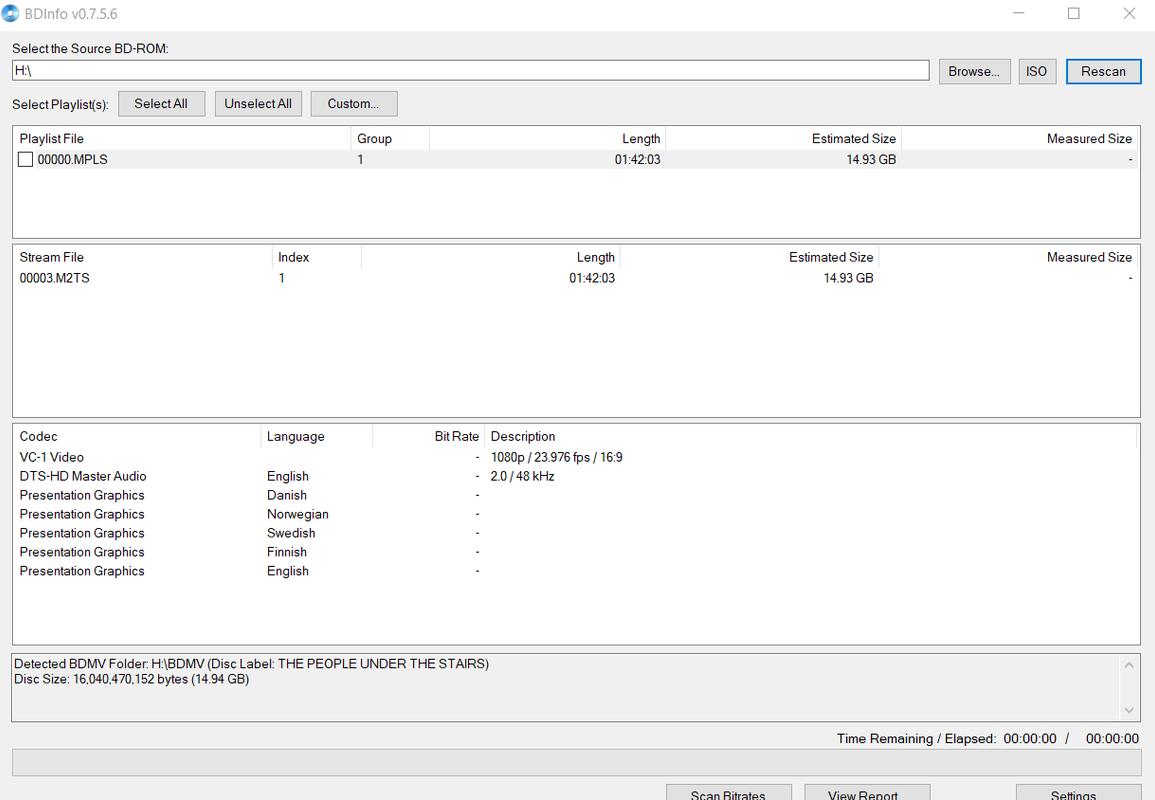Click the Codec column header
The height and width of the screenshot is (800, 1155).
click(137, 436)
